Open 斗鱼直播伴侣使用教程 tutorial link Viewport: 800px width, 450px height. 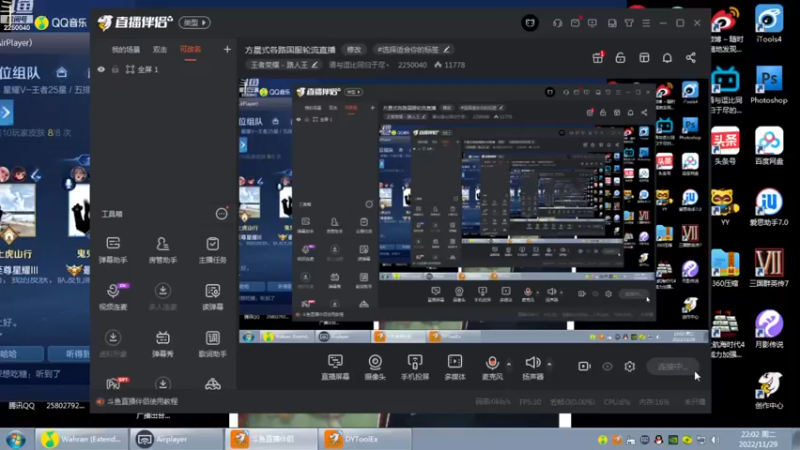[x=142, y=402]
